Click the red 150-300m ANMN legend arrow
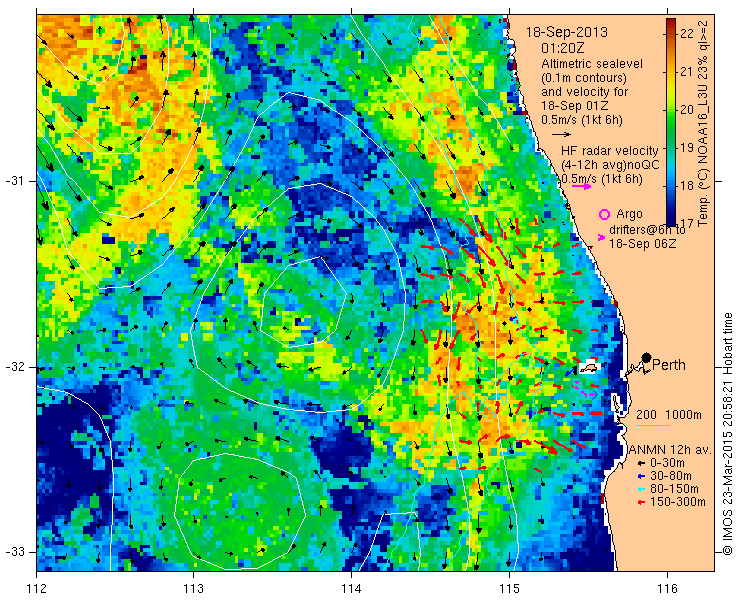This screenshot has height=600, width=740. click(640, 502)
